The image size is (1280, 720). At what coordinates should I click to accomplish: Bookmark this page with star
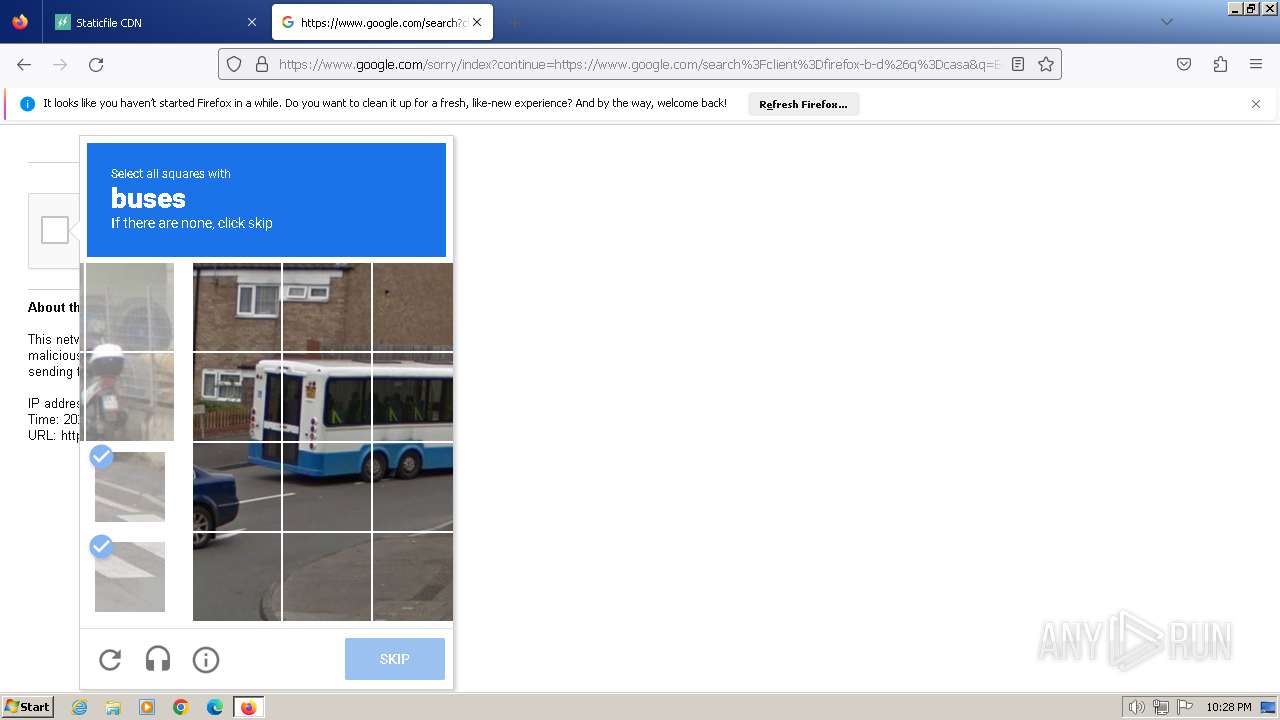(x=1046, y=64)
